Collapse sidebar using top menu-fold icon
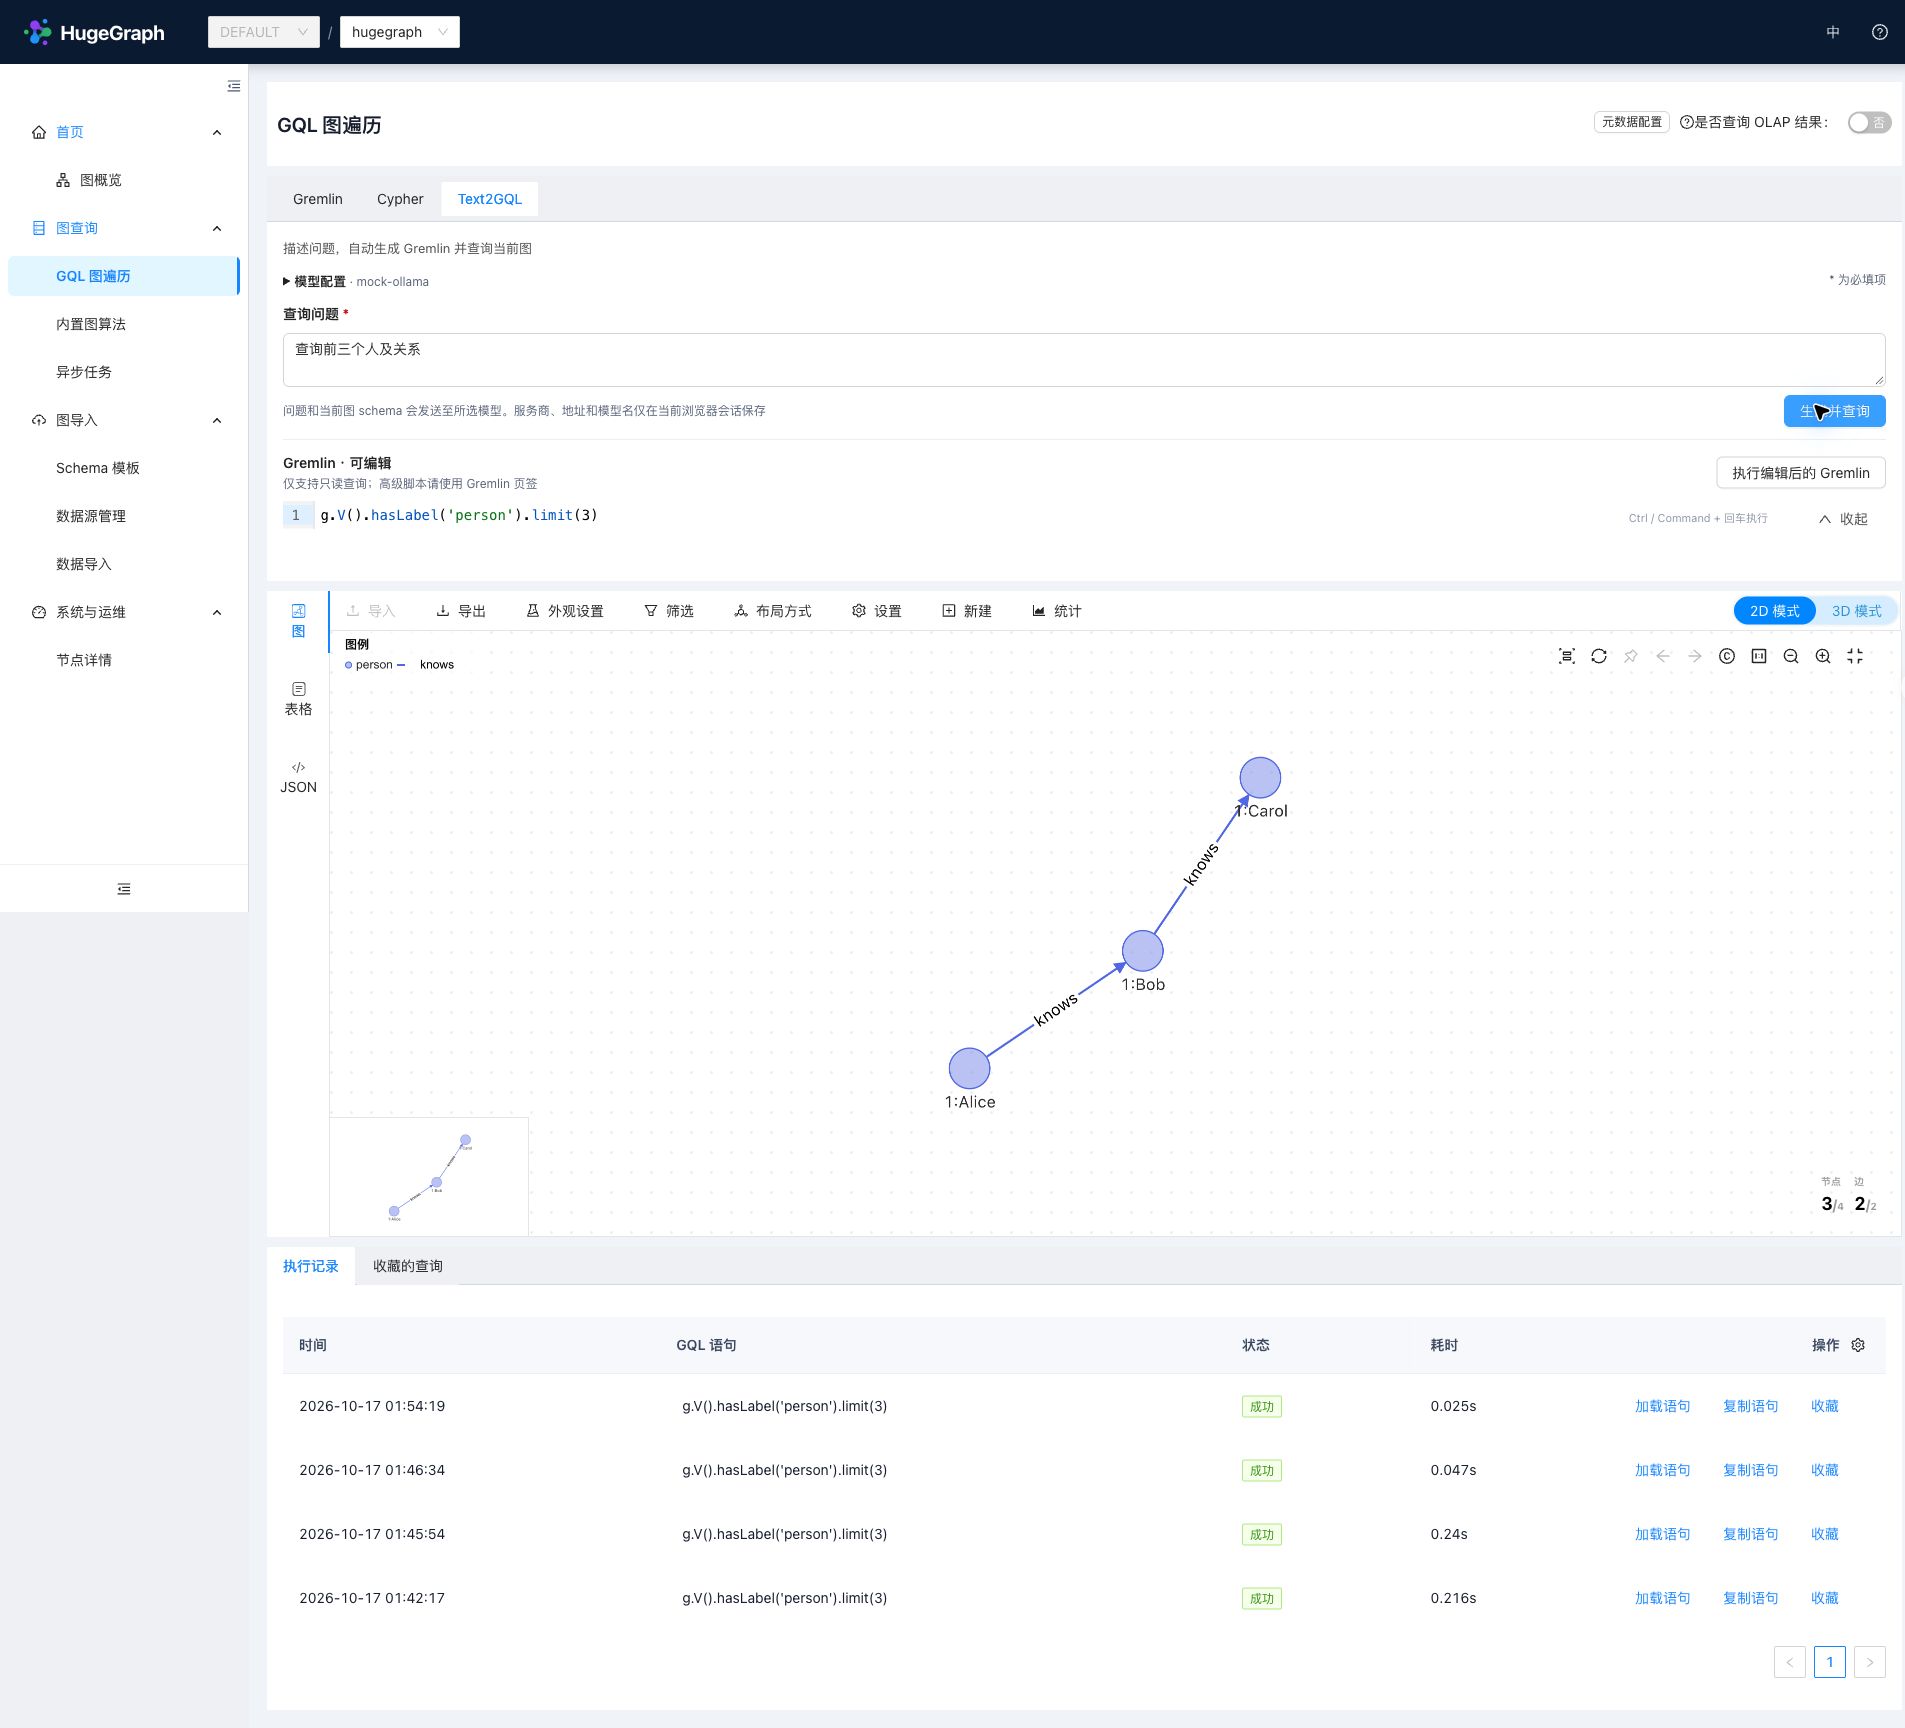This screenshot has width=1905, height=1728. 234,86
